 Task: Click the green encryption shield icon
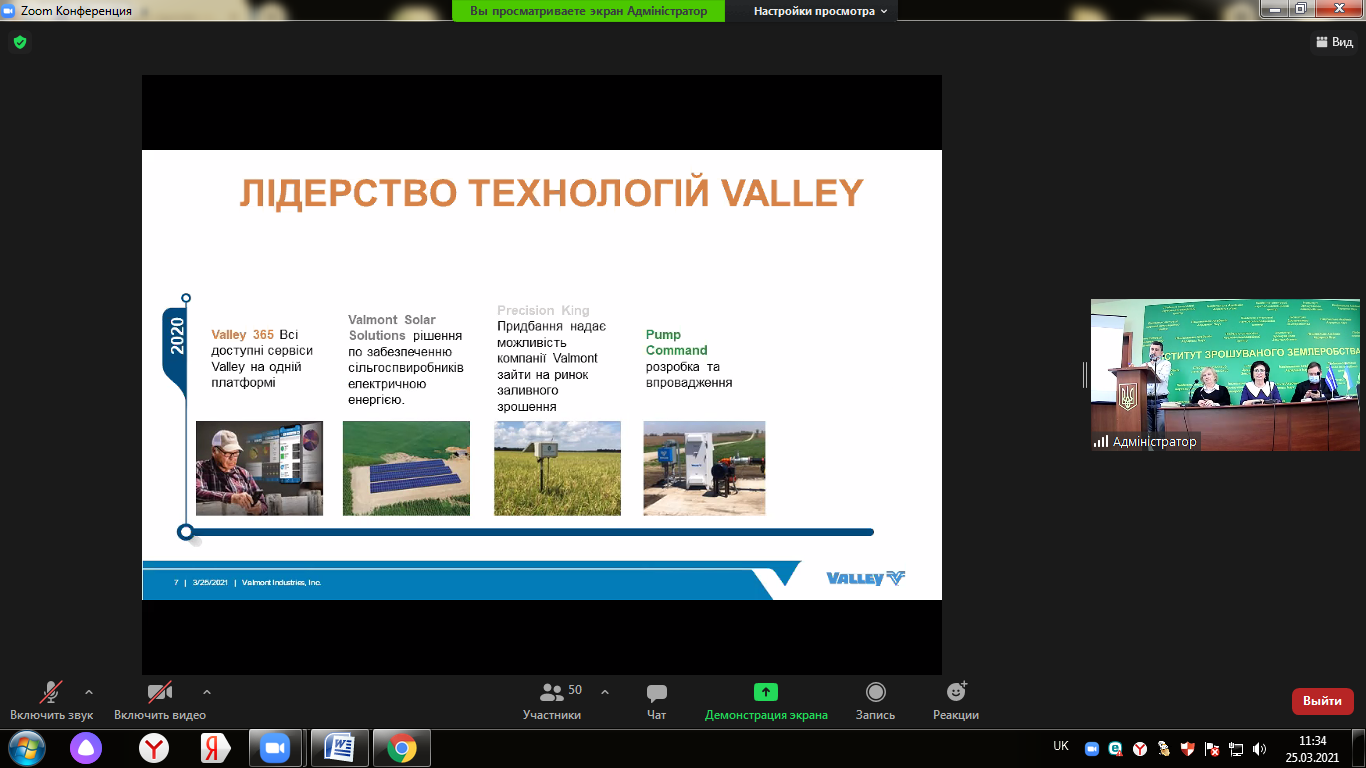coord(19,42)
